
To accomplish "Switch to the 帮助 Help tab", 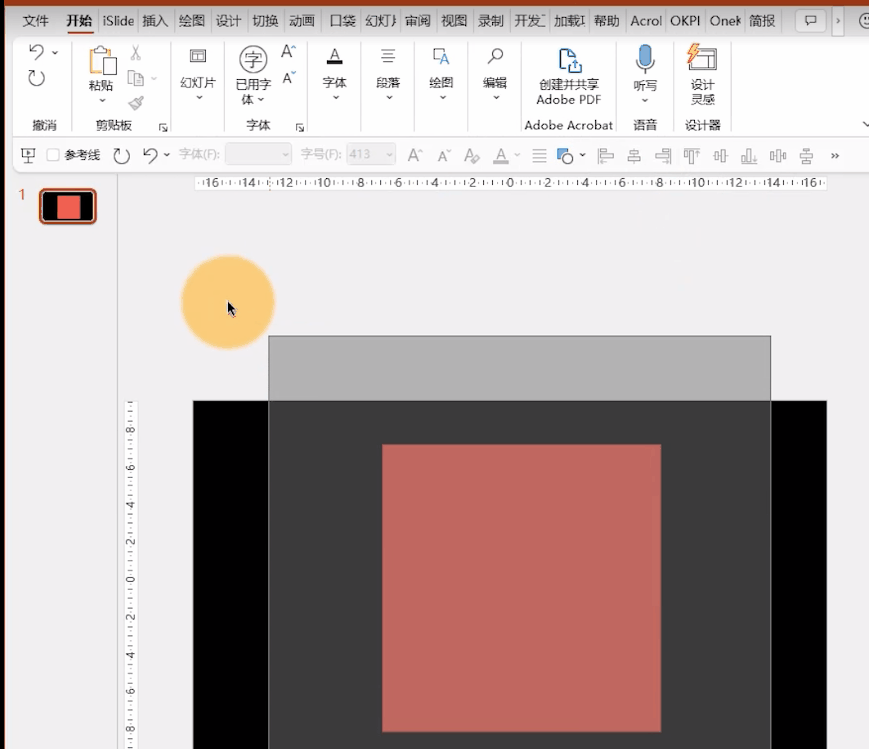I will point(606,21).
